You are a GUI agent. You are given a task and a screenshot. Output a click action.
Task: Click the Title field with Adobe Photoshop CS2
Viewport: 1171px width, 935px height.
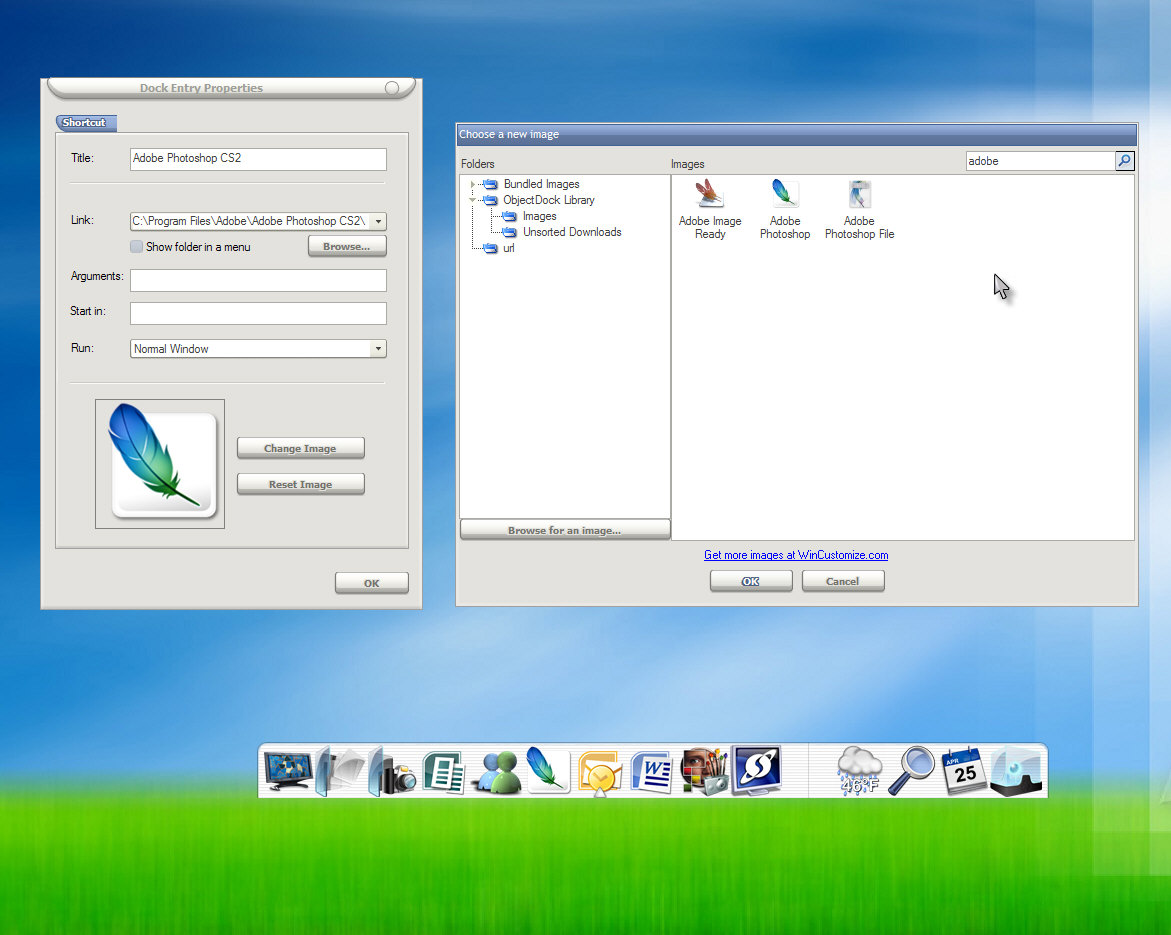(x=258, y=158)
